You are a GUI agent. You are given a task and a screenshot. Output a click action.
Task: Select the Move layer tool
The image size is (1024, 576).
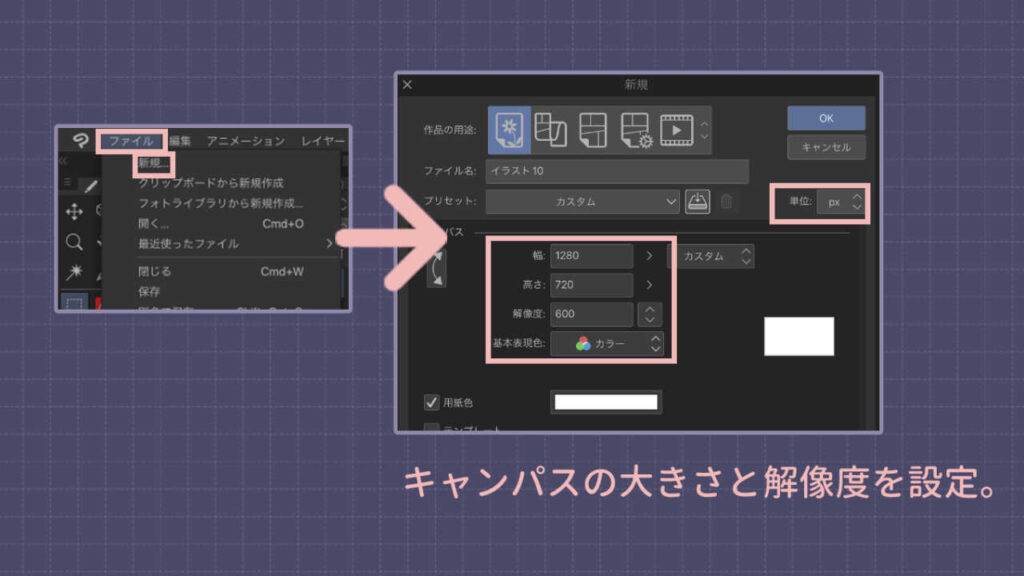point(74,212)
